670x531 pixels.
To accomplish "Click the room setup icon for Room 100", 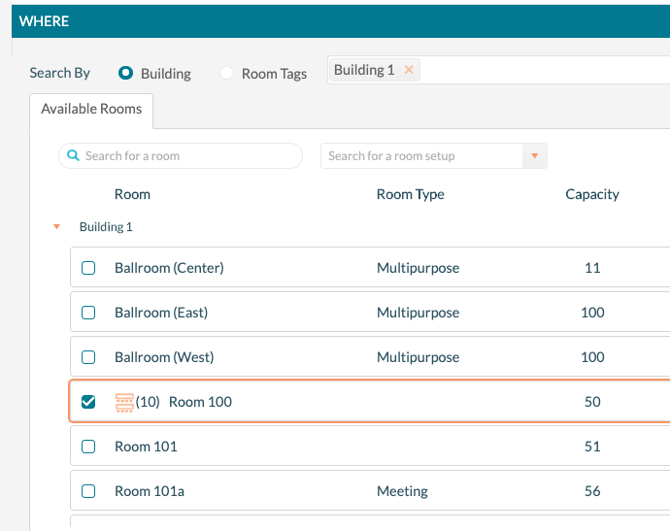I will coord(124,402).
